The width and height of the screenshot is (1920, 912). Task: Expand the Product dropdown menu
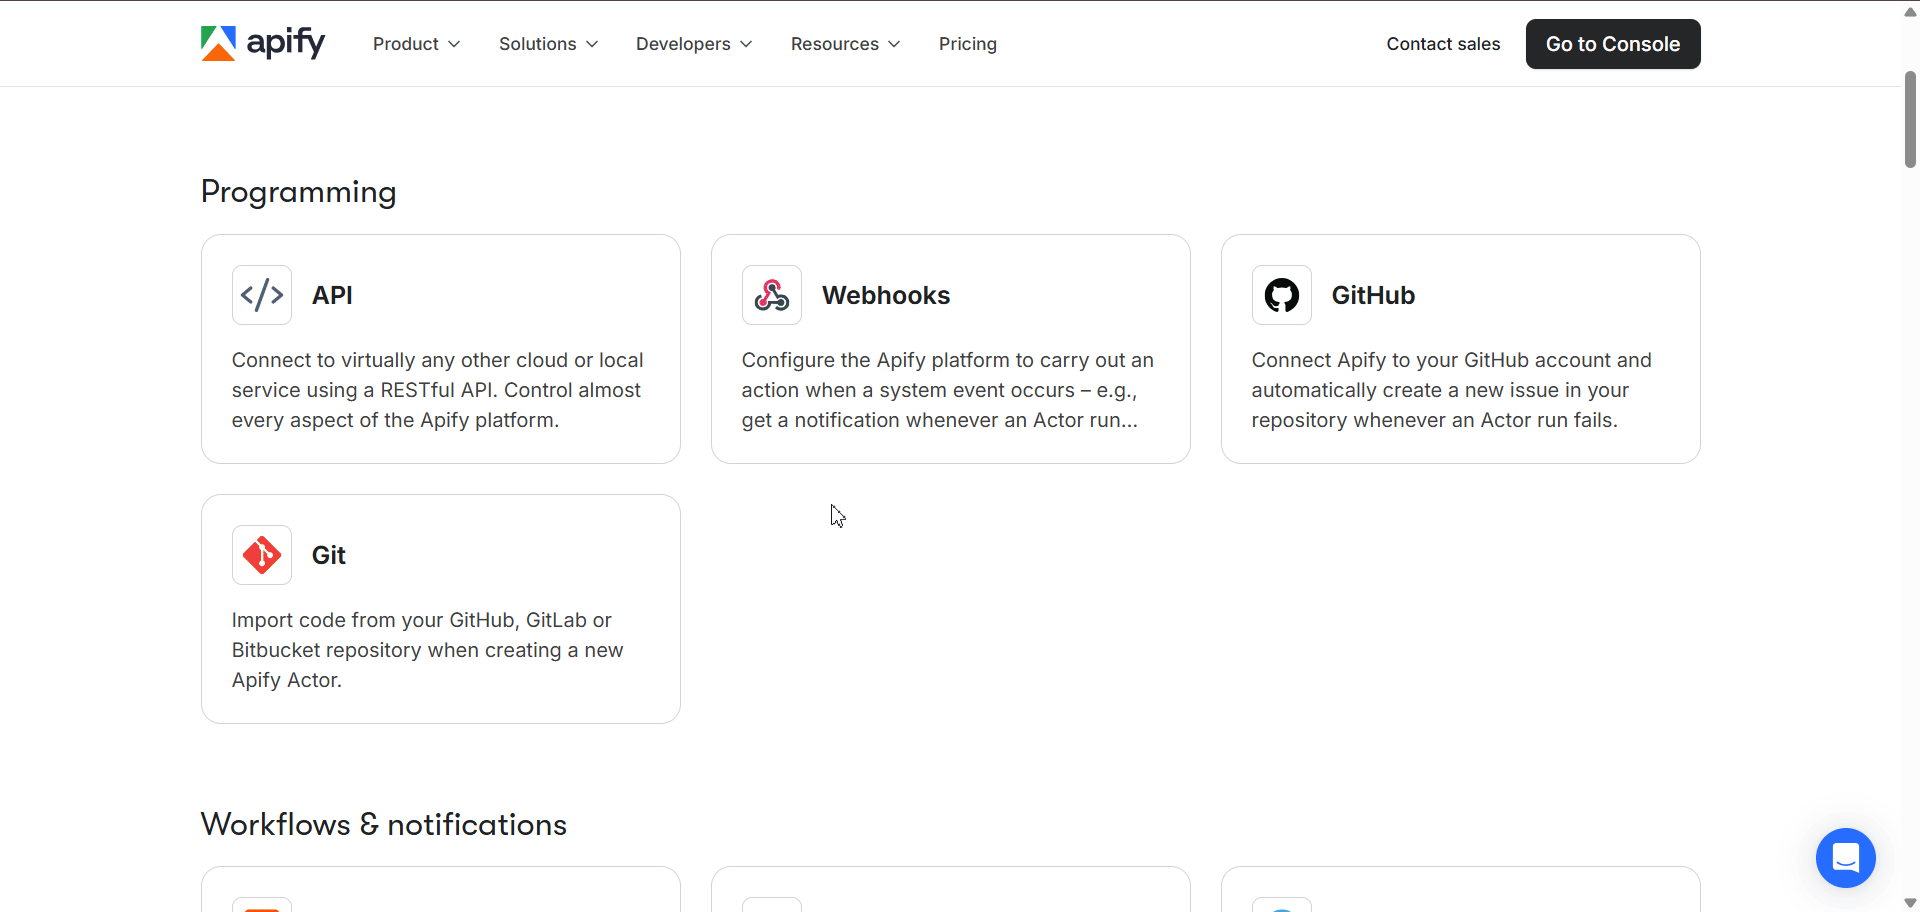(x=416, y=44)
